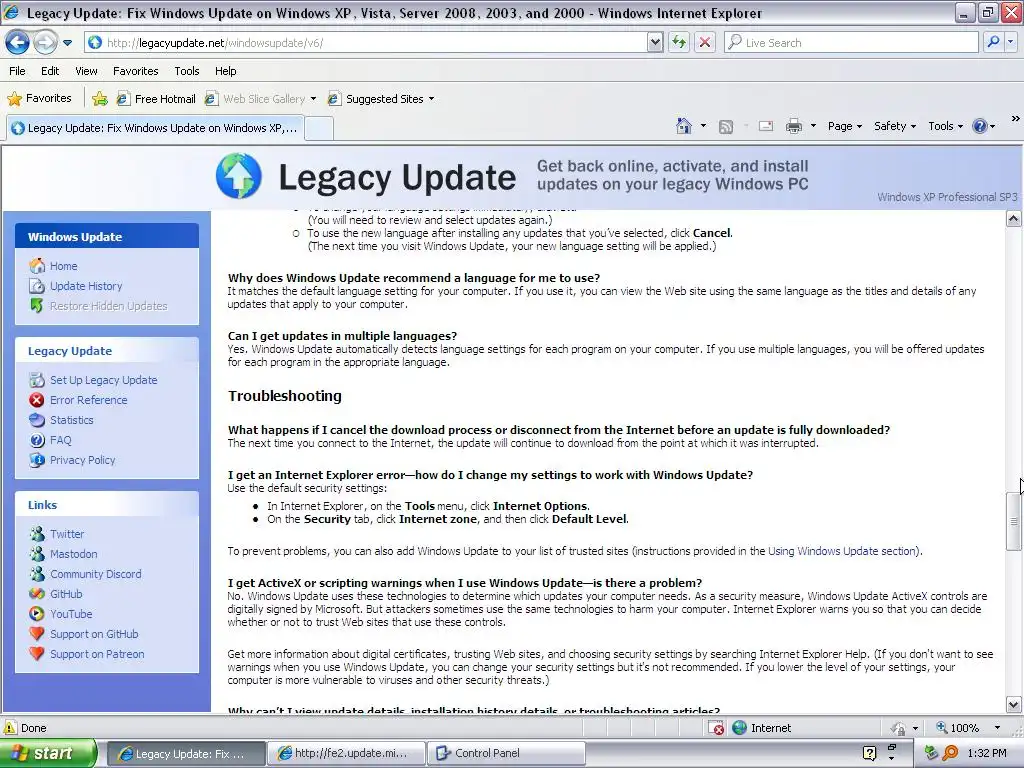
Task: Click the FAQ question mark icon
Action: [x=37, y=440]
